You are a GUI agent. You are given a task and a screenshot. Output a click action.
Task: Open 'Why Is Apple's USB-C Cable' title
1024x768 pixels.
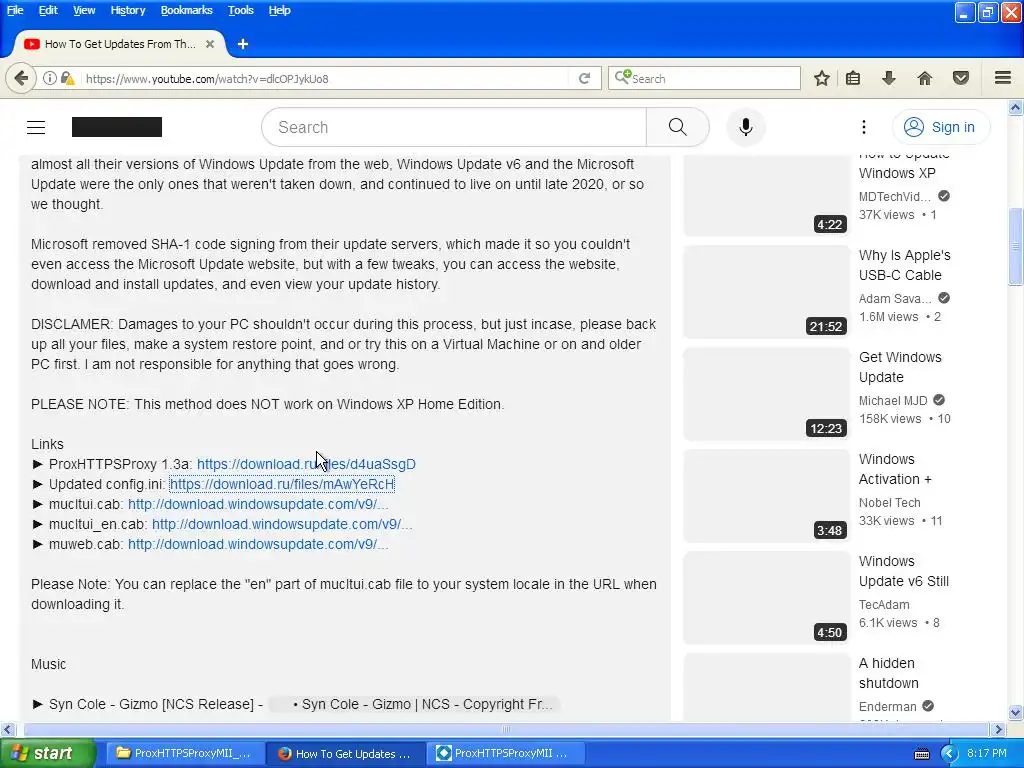[904, 265]
